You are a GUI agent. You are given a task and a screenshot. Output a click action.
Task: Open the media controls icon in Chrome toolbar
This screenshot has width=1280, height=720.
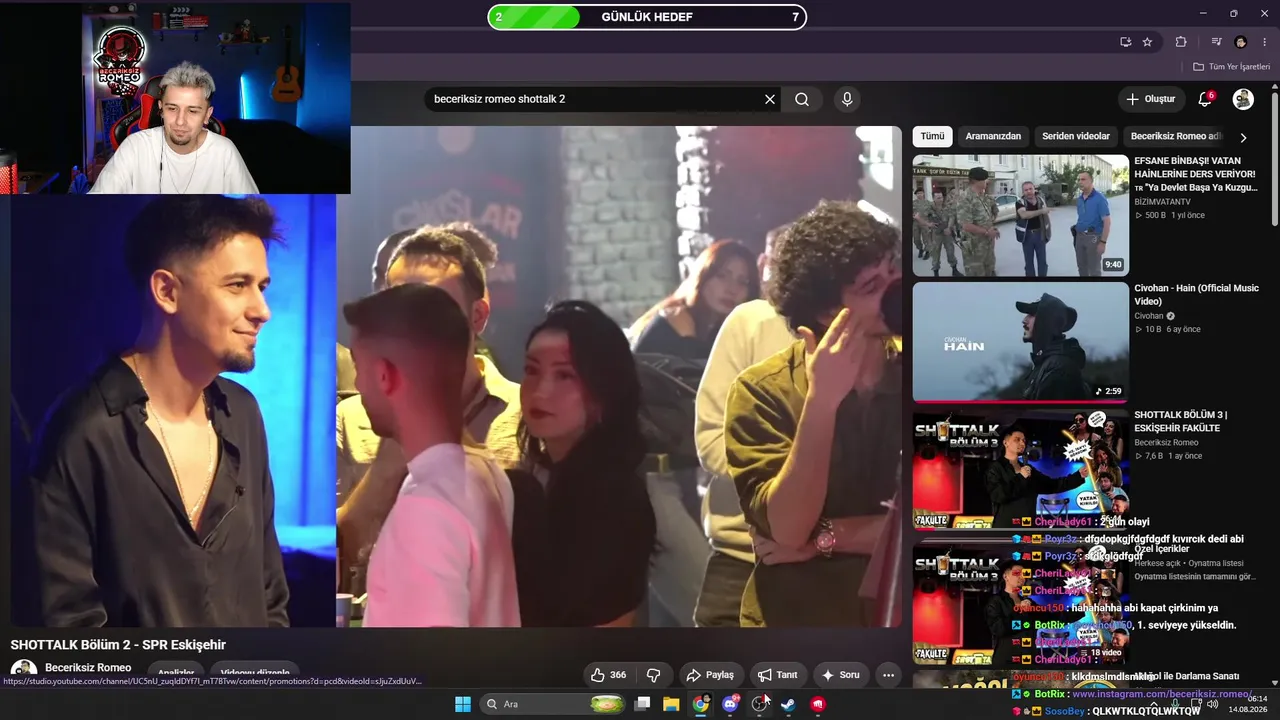tap(1216, 42)
